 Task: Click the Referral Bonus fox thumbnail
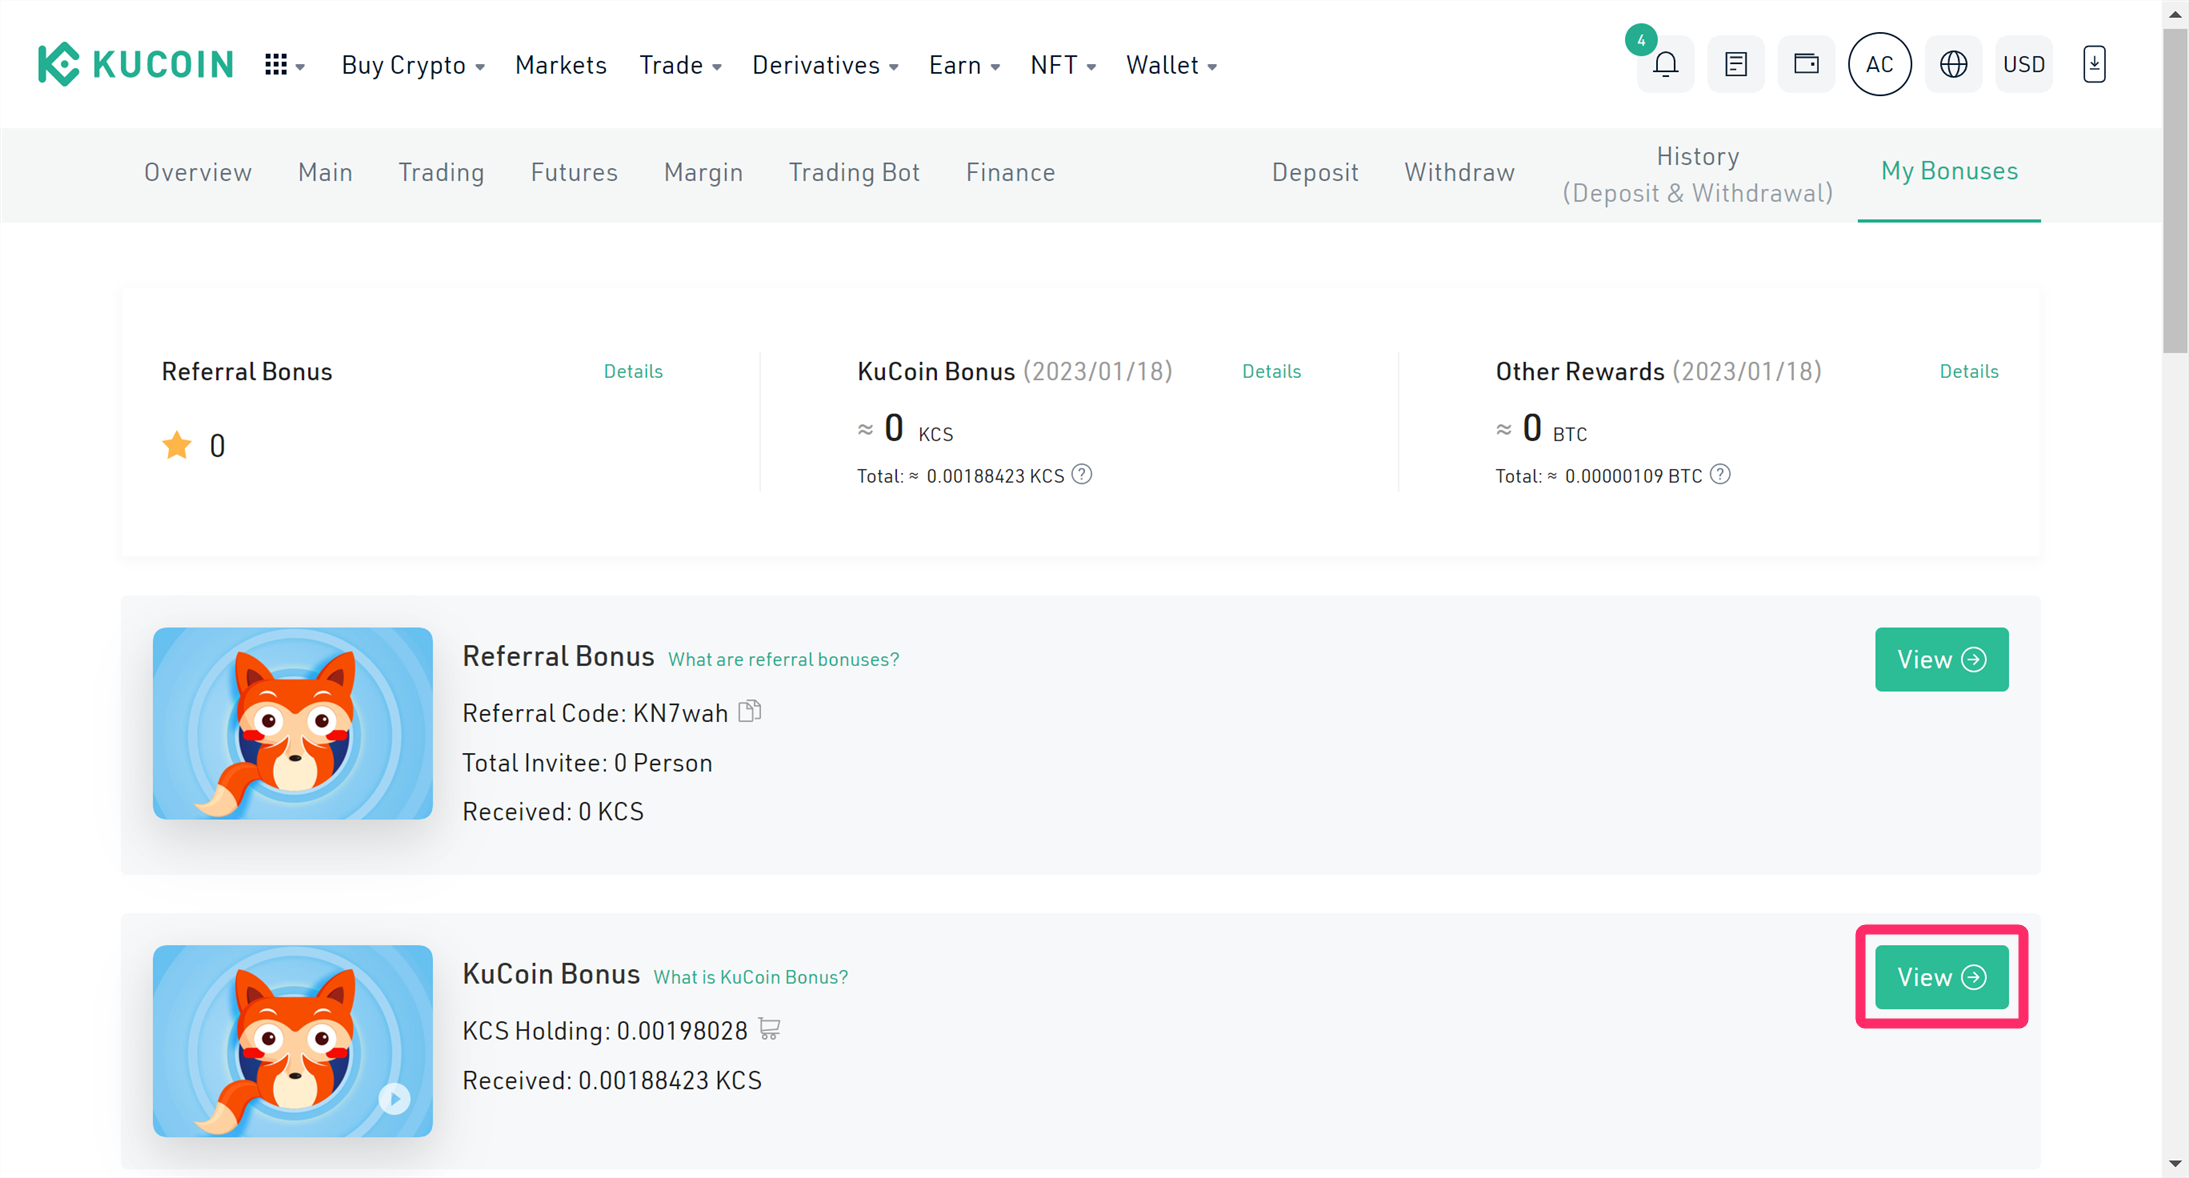tap(293, 723)
